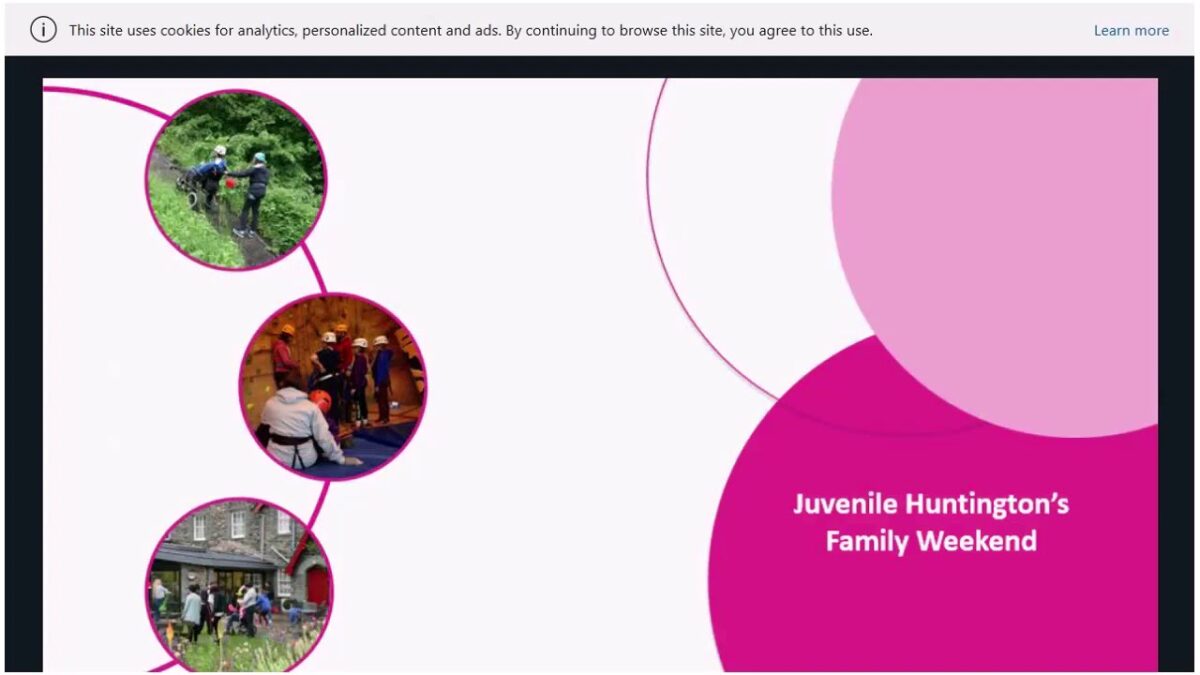Viewport: 1200px width, 675px height.
Task: Click the cookie notice message text
Action: [471, 30]
